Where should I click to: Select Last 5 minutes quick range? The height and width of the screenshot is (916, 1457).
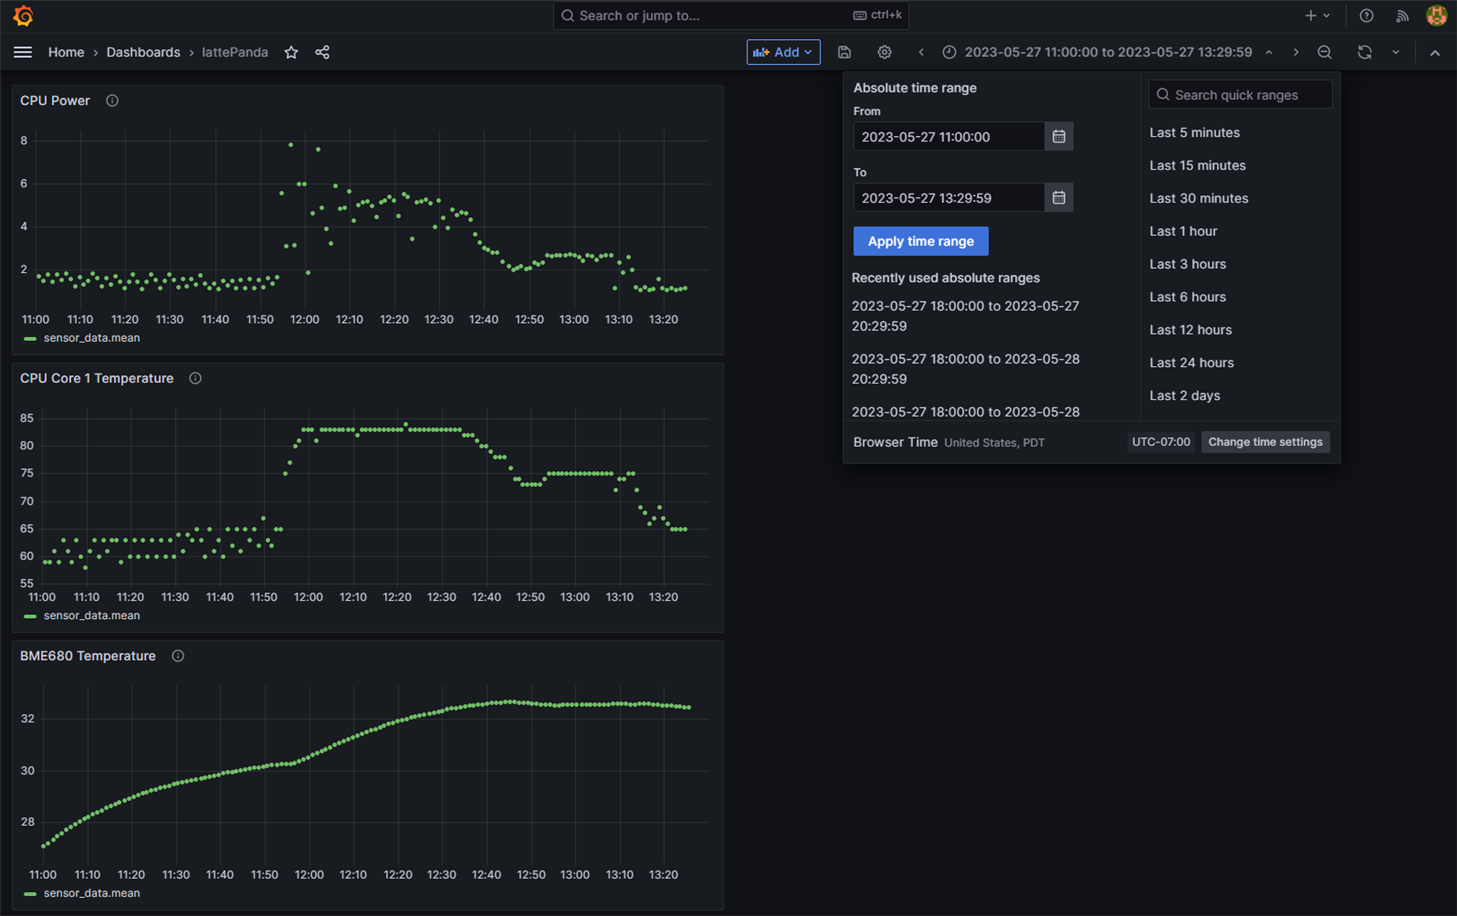coord(1194,132)
